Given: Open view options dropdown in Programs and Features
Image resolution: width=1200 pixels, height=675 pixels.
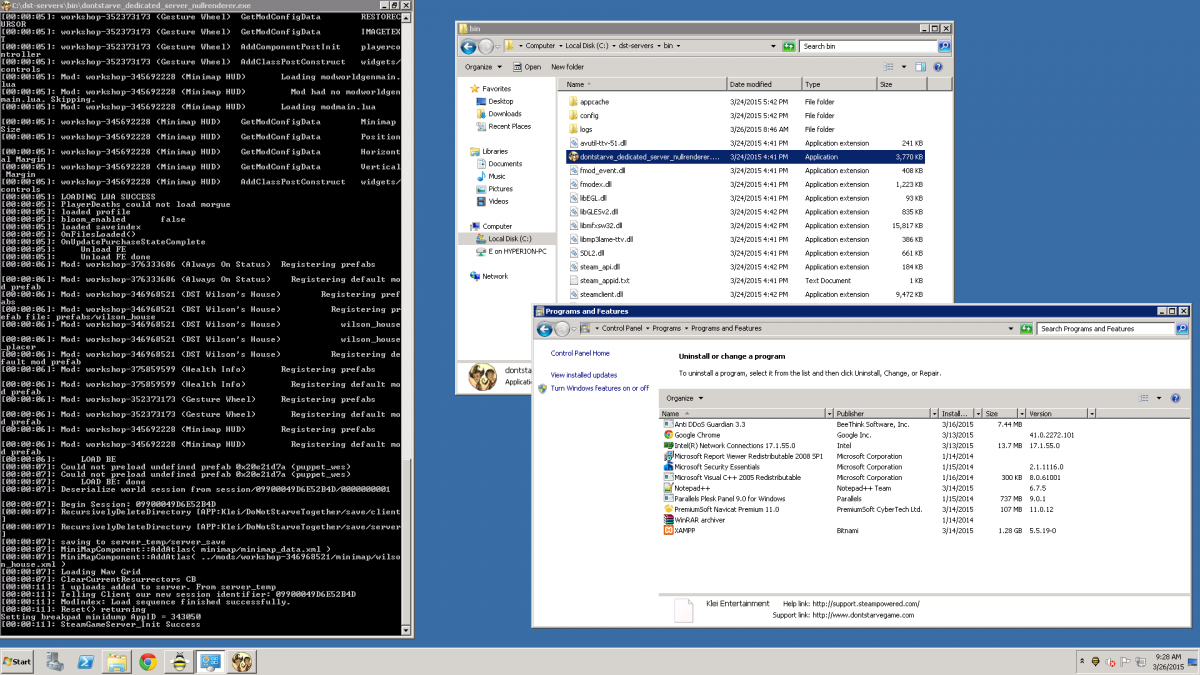Looking at the screenshot, I should (x=1160, y=398).
